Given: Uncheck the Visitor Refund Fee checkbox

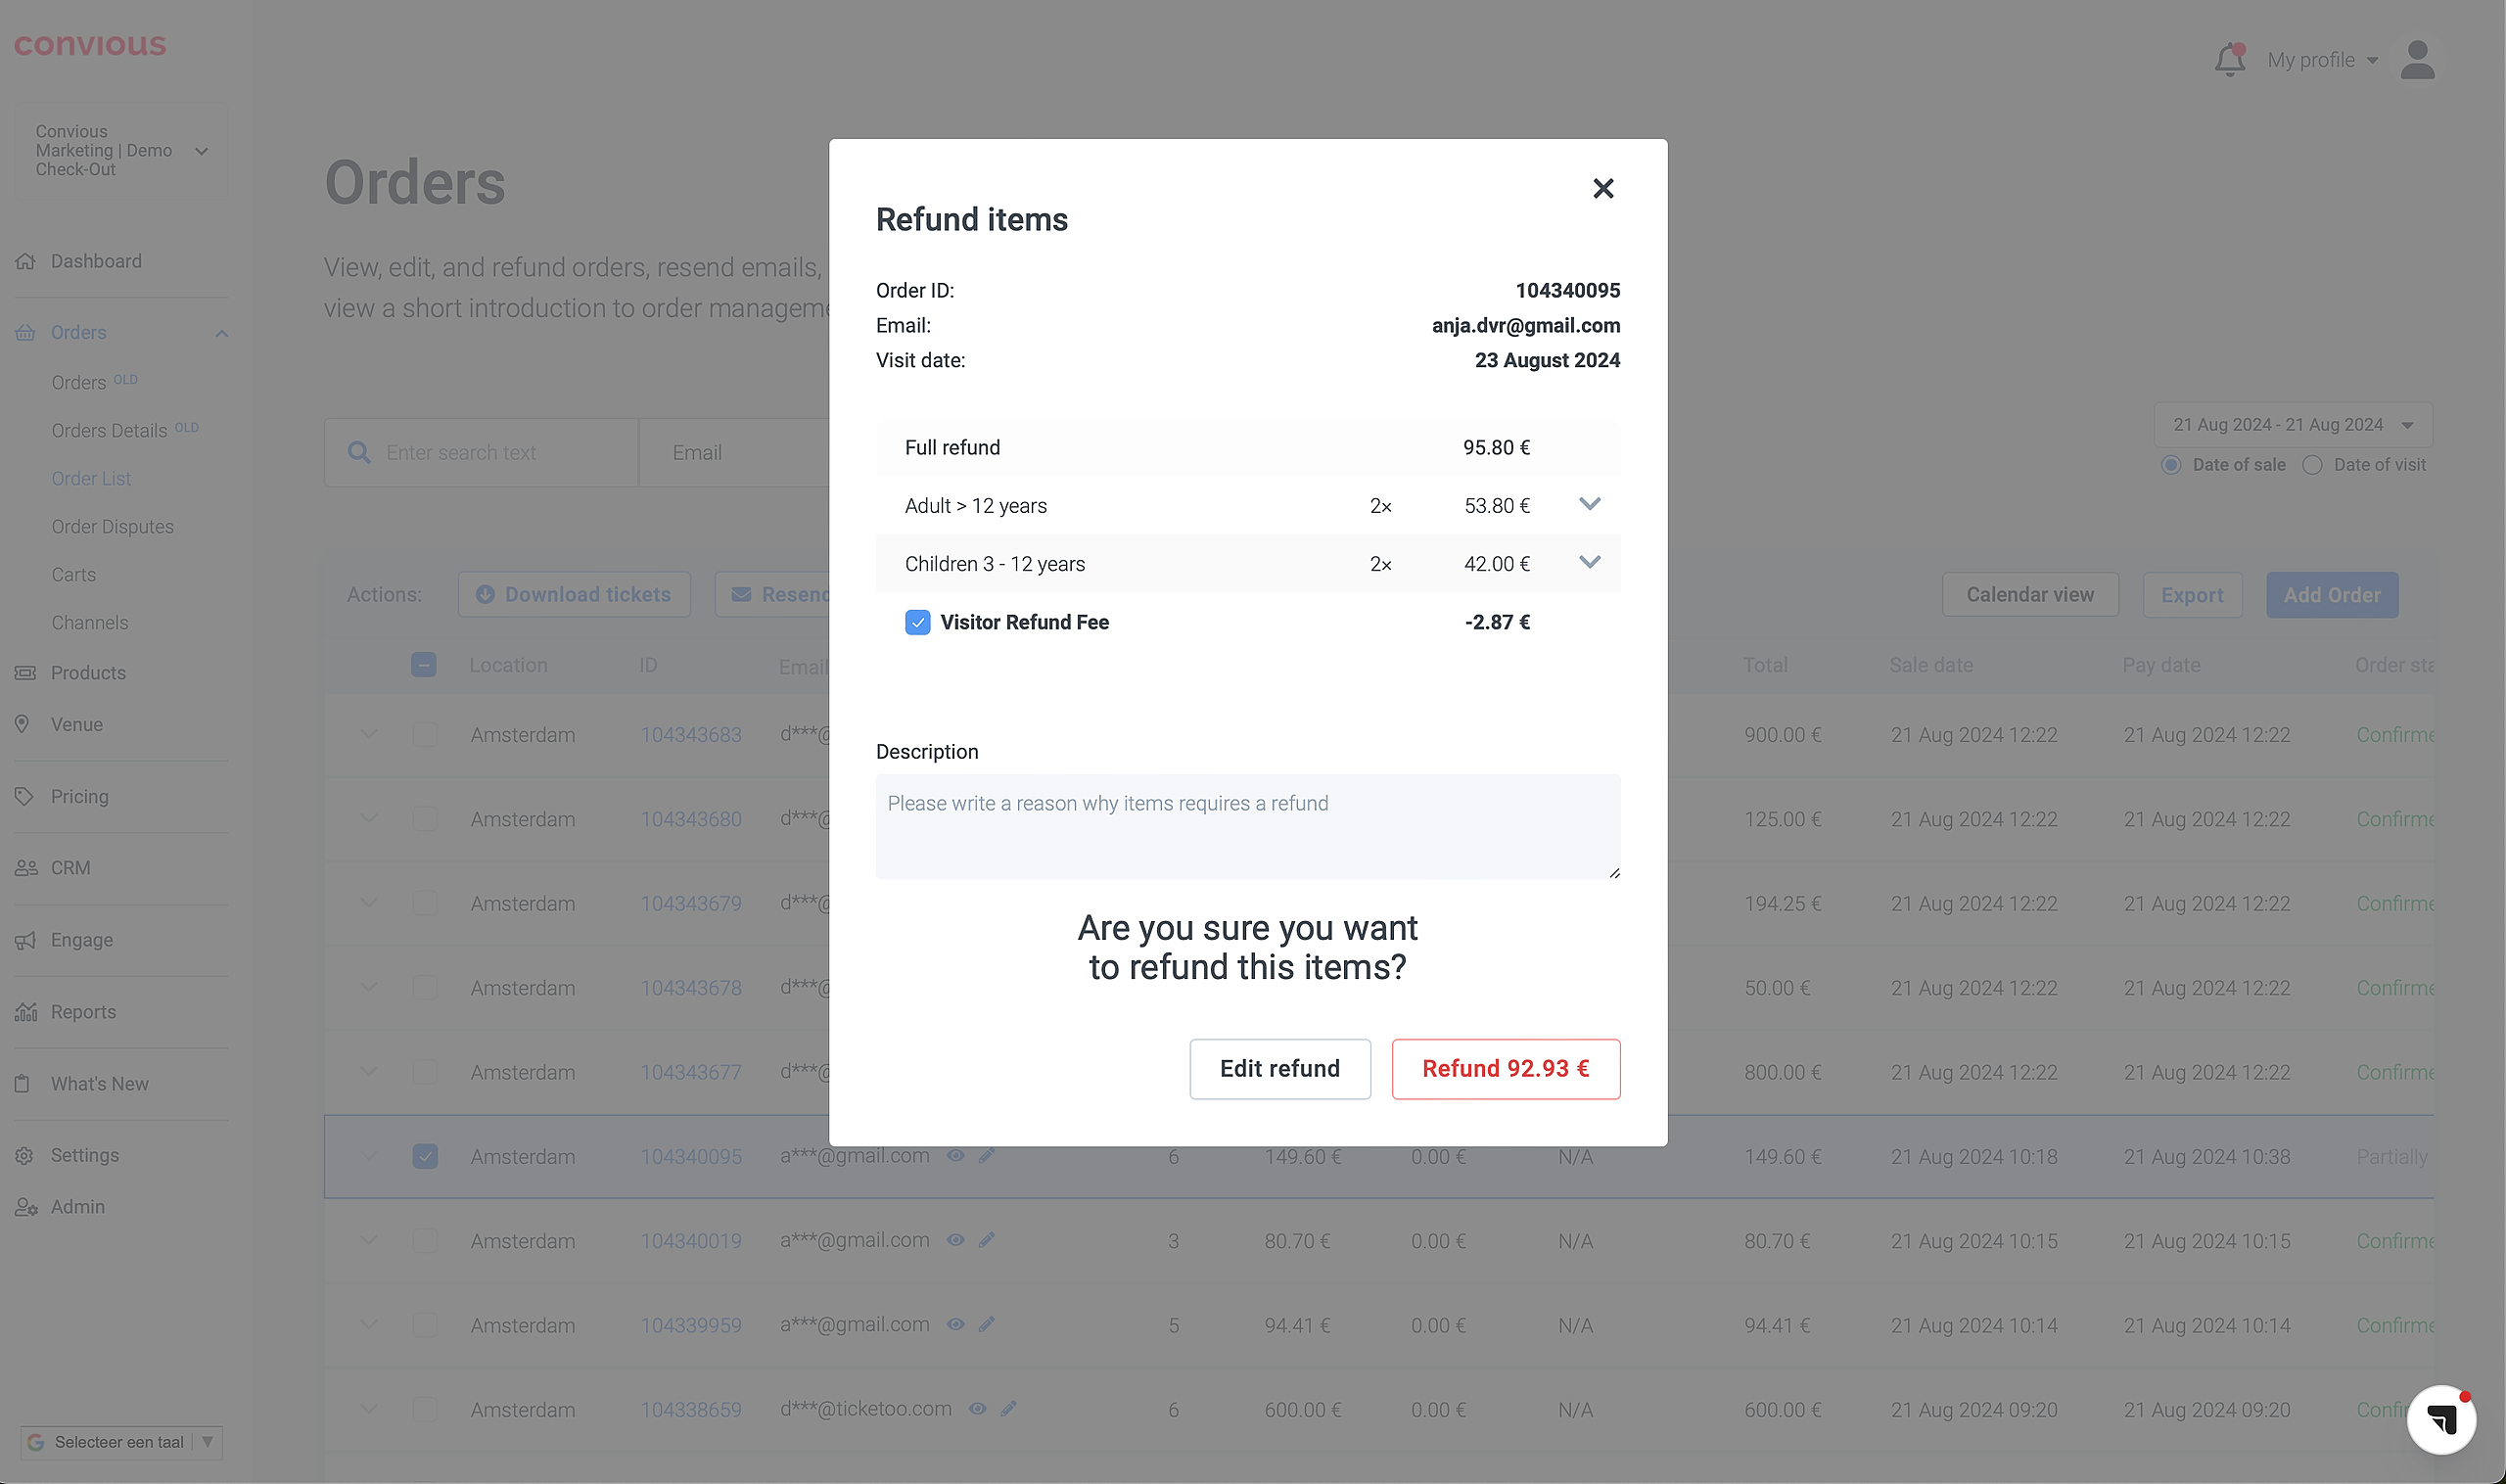Looking at the screenshot, I should (917, 622).
